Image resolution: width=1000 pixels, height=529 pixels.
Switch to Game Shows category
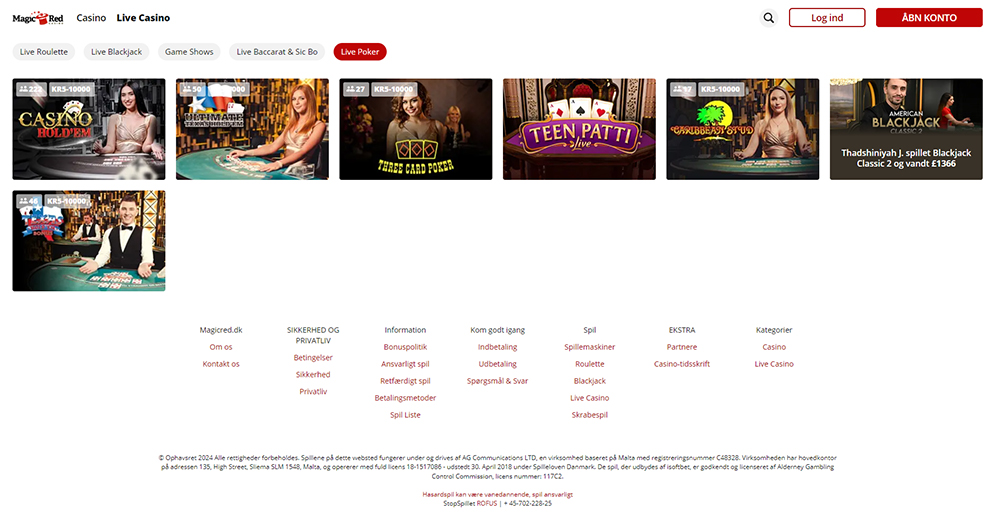pyautogui.click(x=189, y=52)
